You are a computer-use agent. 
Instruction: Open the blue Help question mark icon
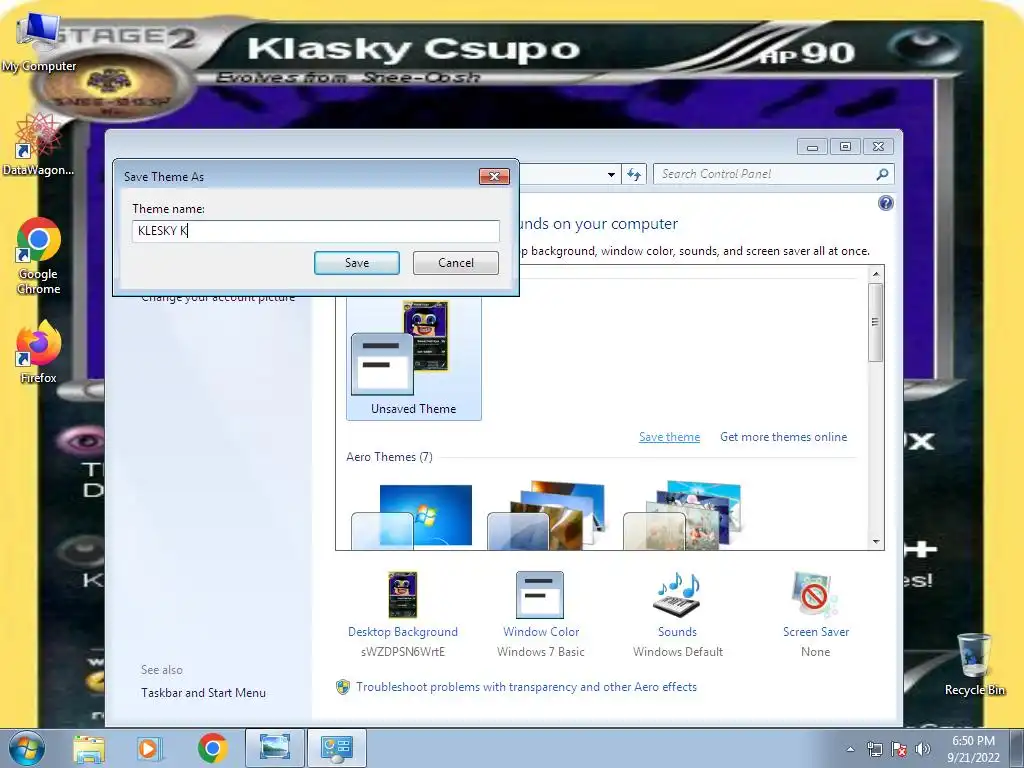pos(886,203)
